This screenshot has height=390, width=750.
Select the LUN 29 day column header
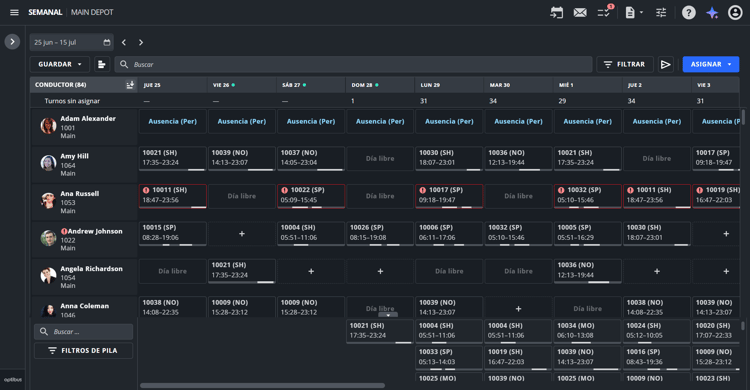tap(449, 85)
